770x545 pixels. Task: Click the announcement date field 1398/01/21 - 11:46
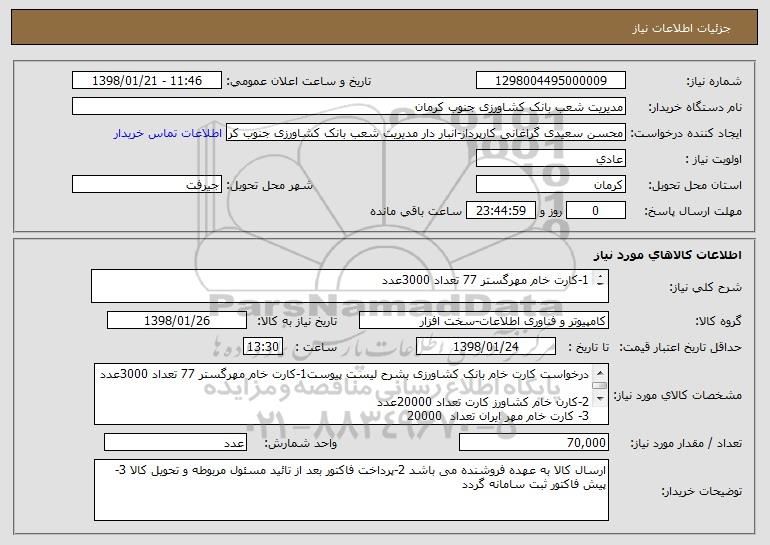click(x=147, y=80)
